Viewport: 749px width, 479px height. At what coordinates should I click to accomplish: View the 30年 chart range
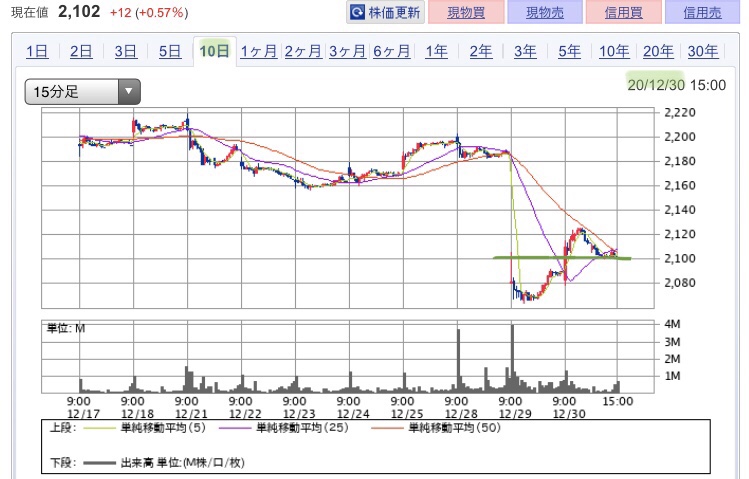point(703,51)
